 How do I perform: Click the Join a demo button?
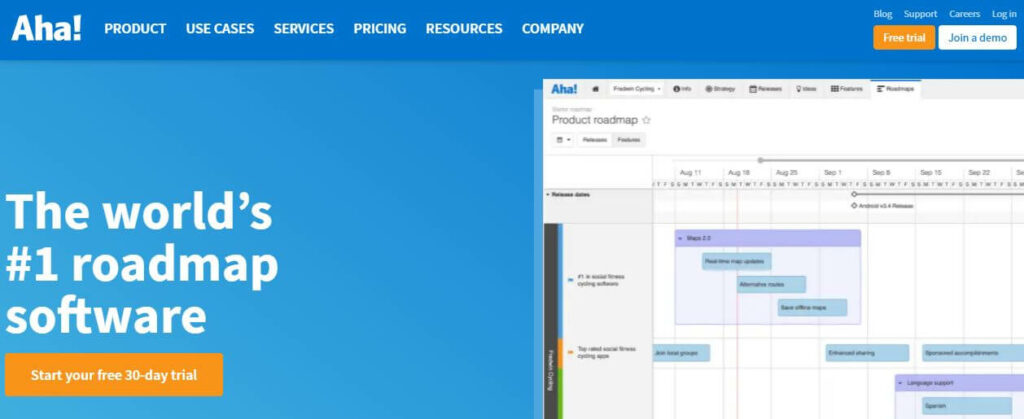coord(978,38)
